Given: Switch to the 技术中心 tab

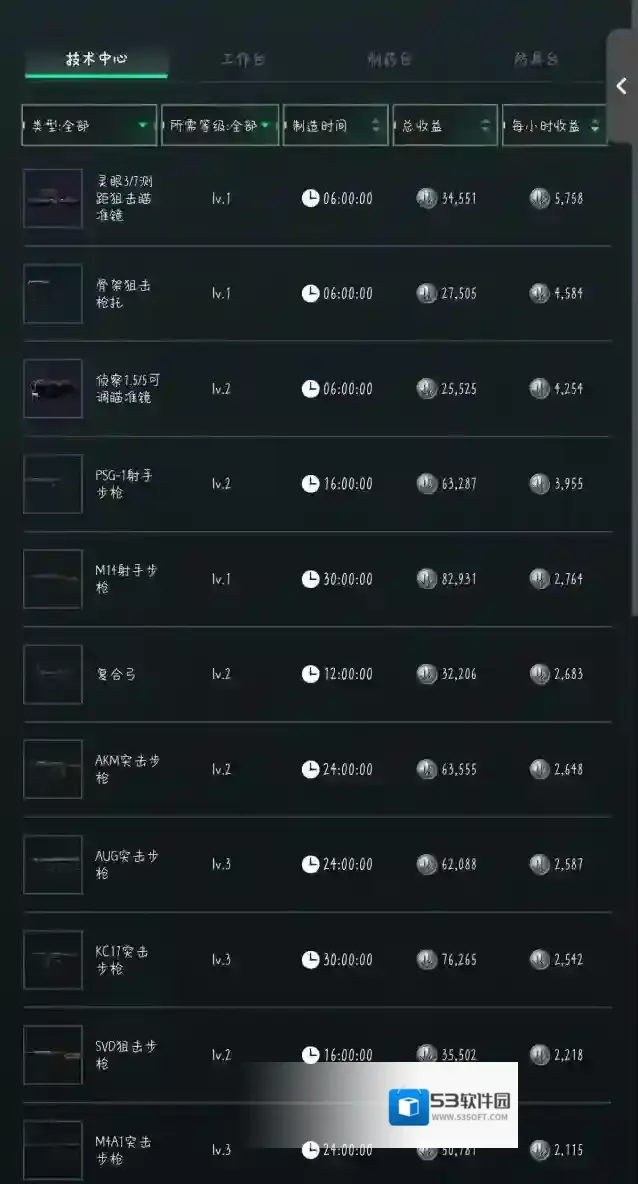Looking at the screenshot, I should (96, 59).
